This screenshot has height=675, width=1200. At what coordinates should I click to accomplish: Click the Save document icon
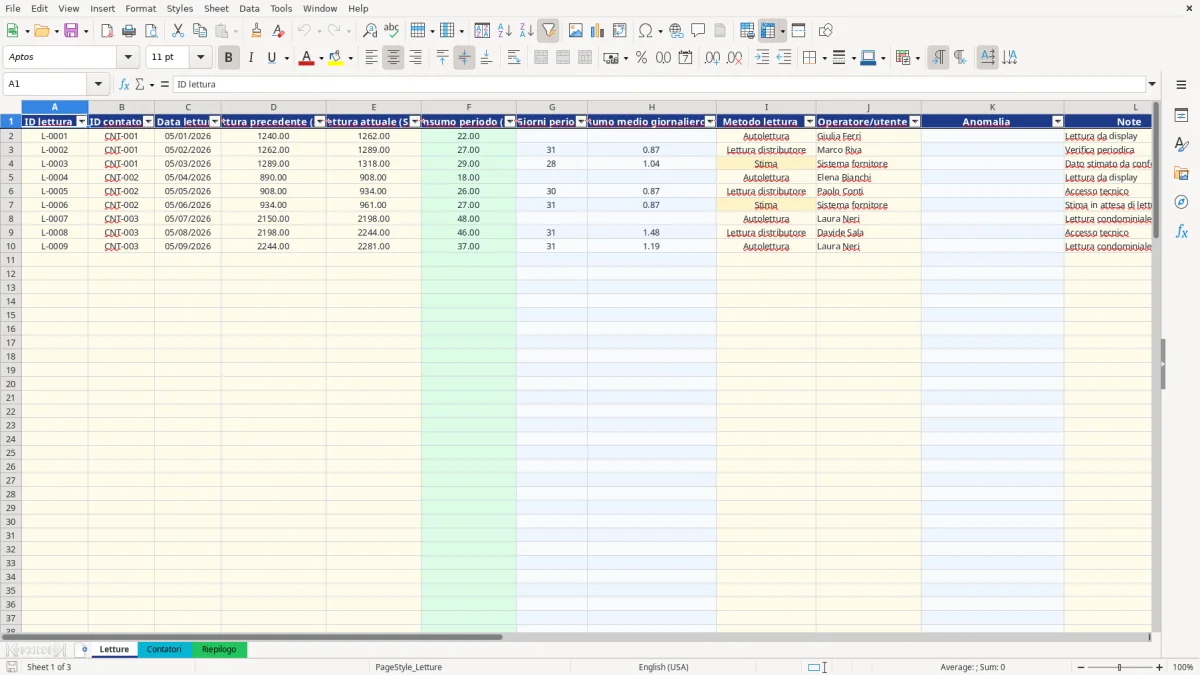(71, 31)
